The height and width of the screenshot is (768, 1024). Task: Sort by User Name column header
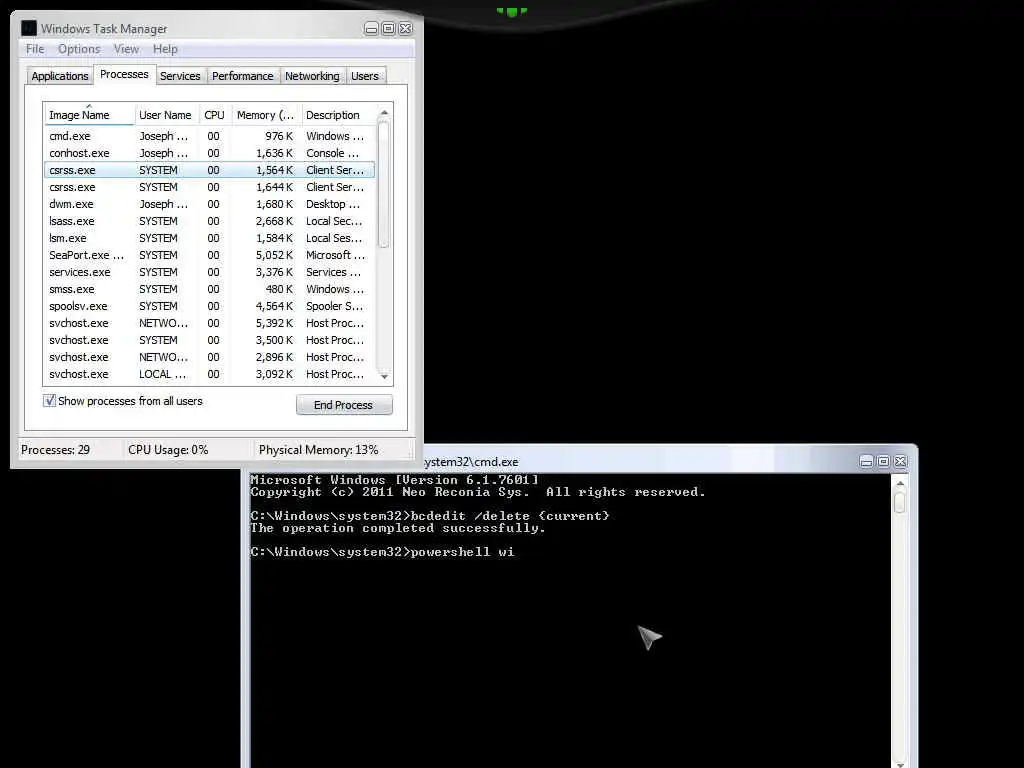pos(166,115)
